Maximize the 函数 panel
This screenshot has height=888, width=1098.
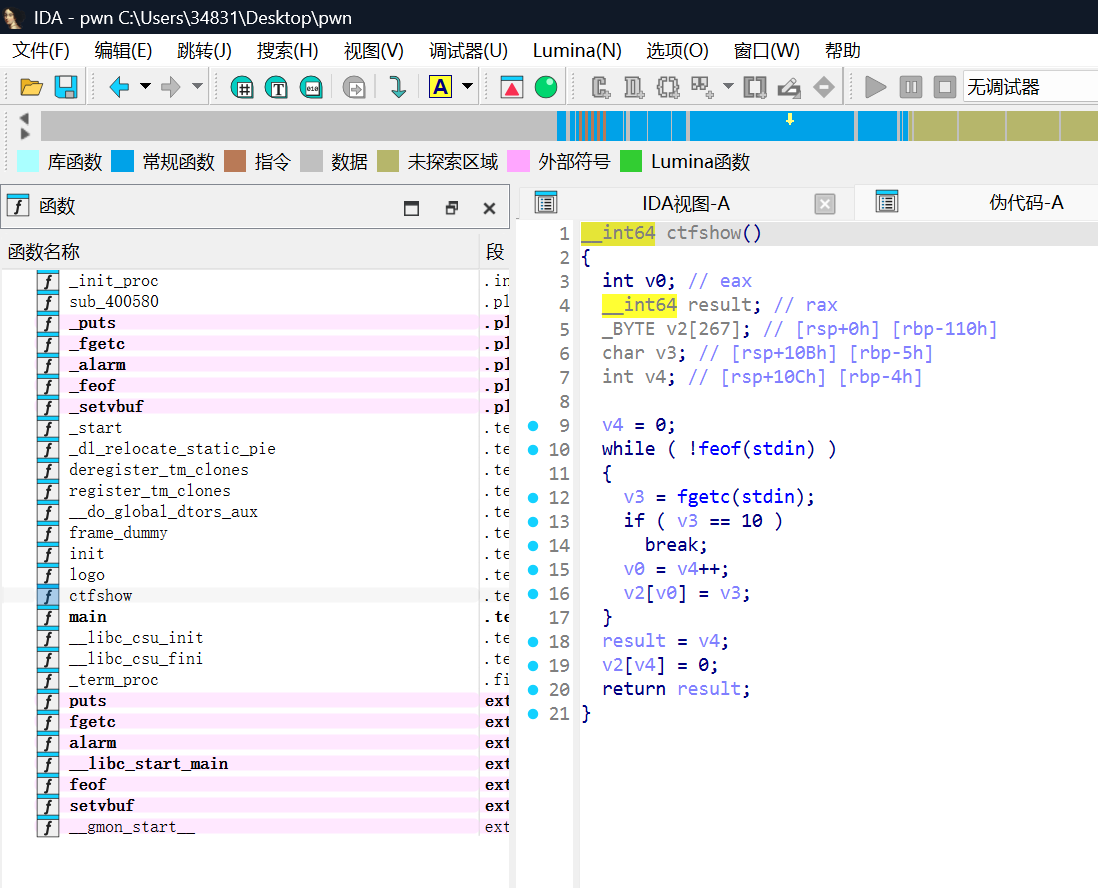pyautogui.click(x=412, y=208)
